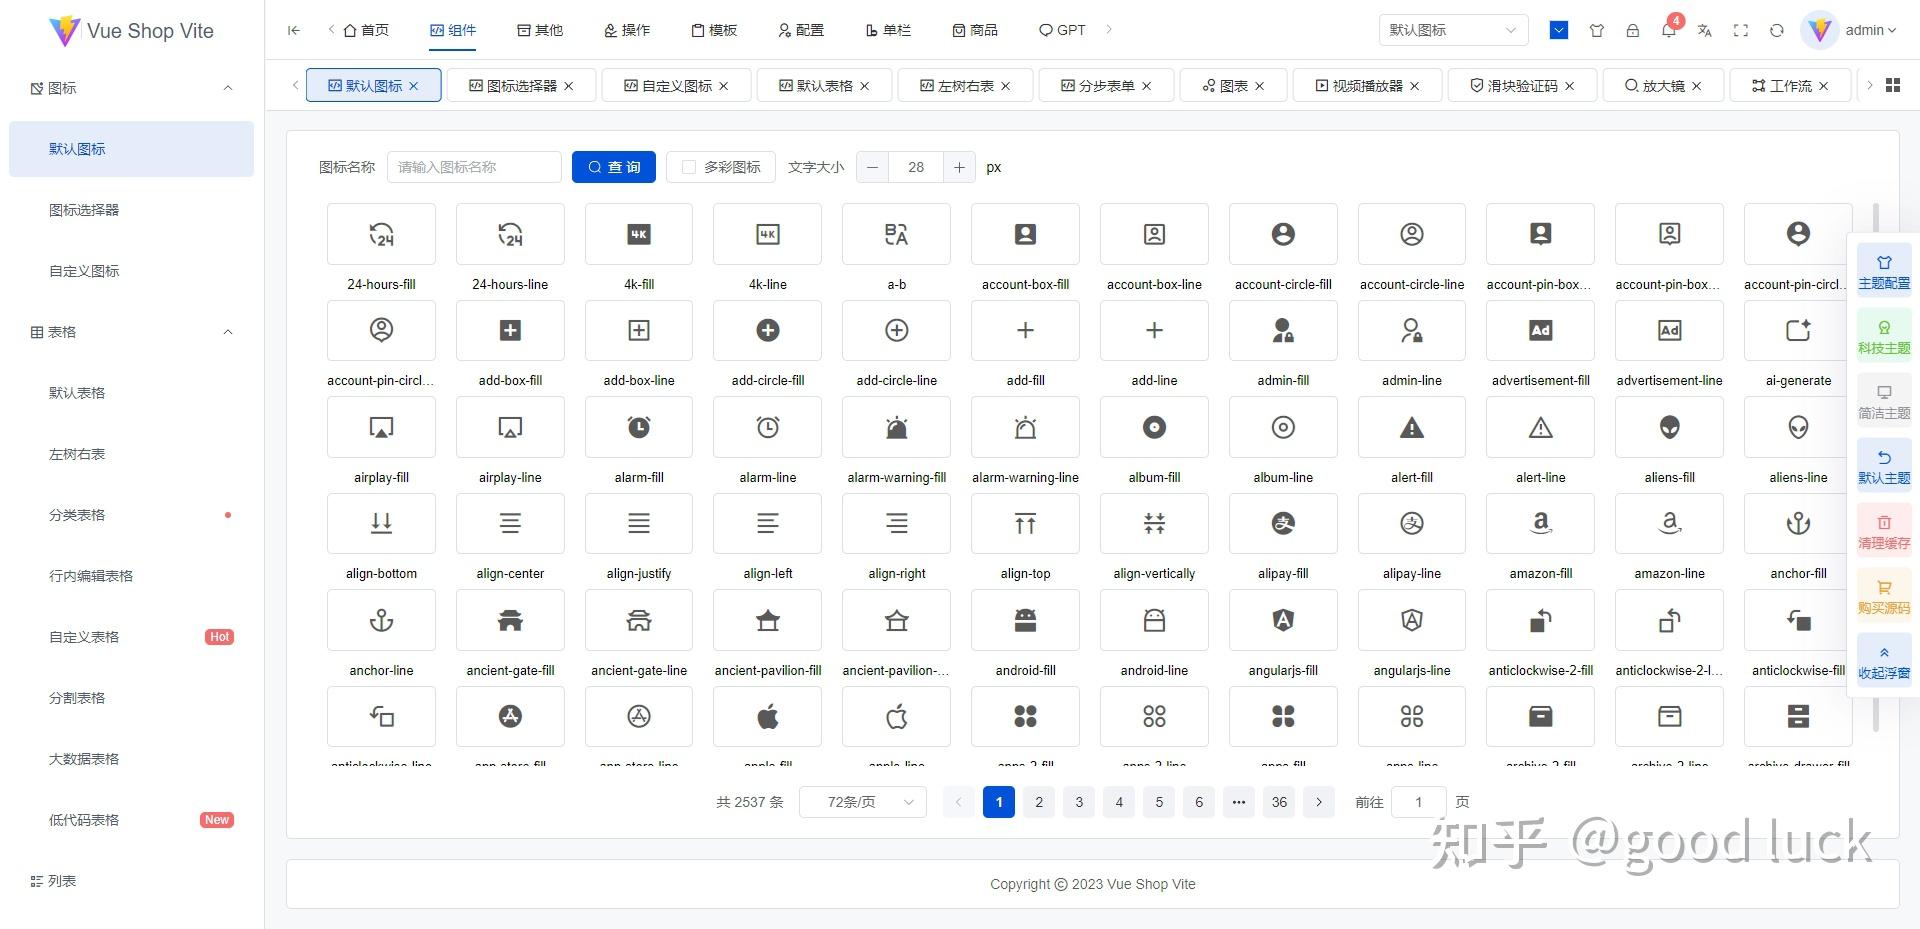Click the album-fill icon

[x=1154, y=427]
